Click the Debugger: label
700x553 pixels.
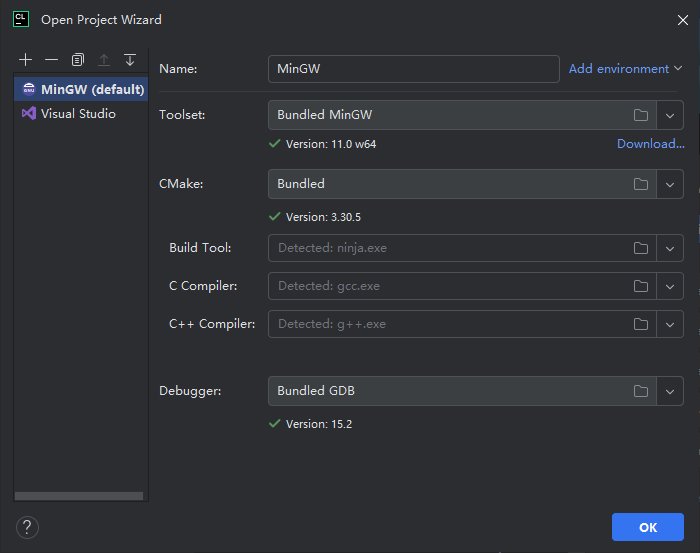pyautogui.click(x=190, y=391)
